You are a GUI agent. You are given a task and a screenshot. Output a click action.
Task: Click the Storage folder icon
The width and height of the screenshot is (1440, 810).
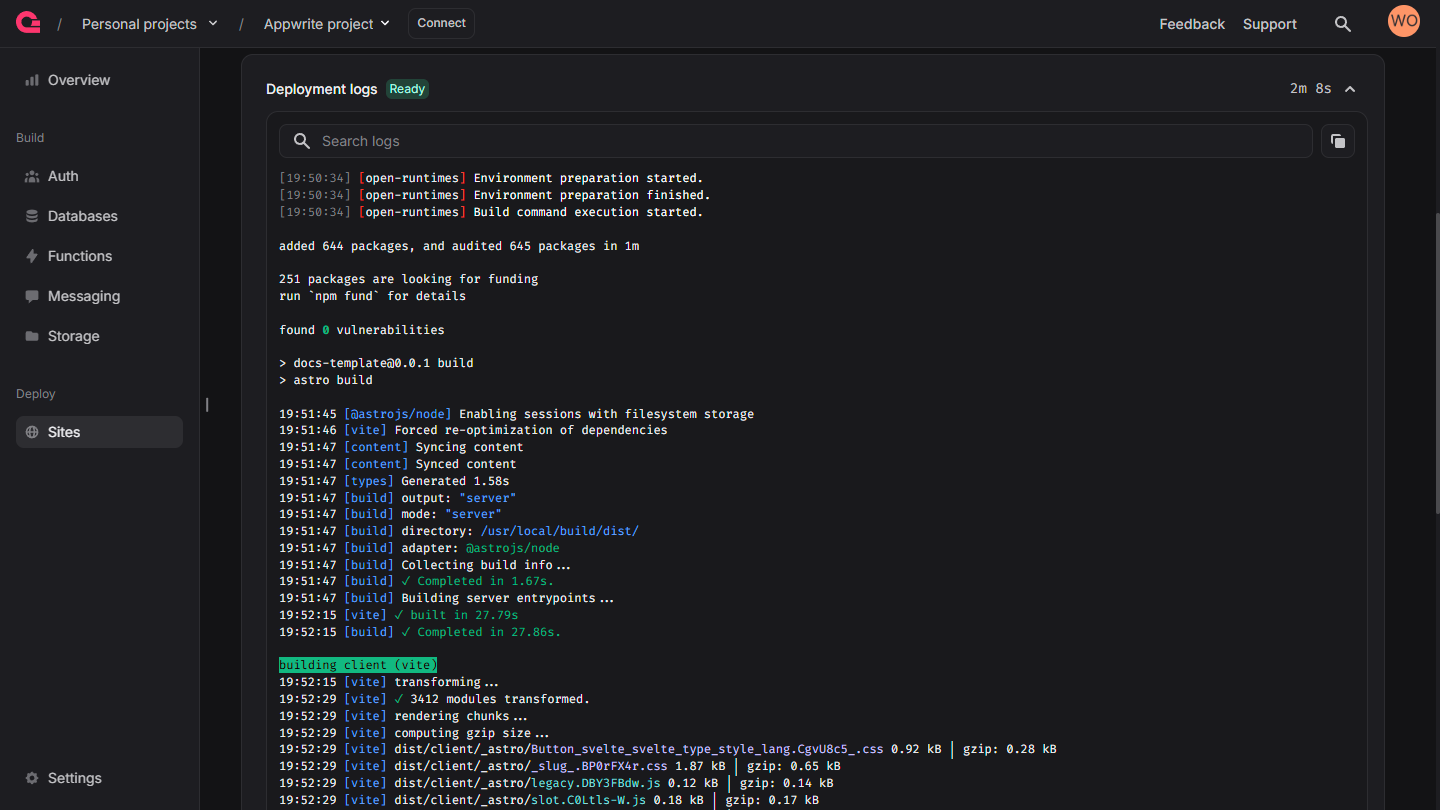32,336
